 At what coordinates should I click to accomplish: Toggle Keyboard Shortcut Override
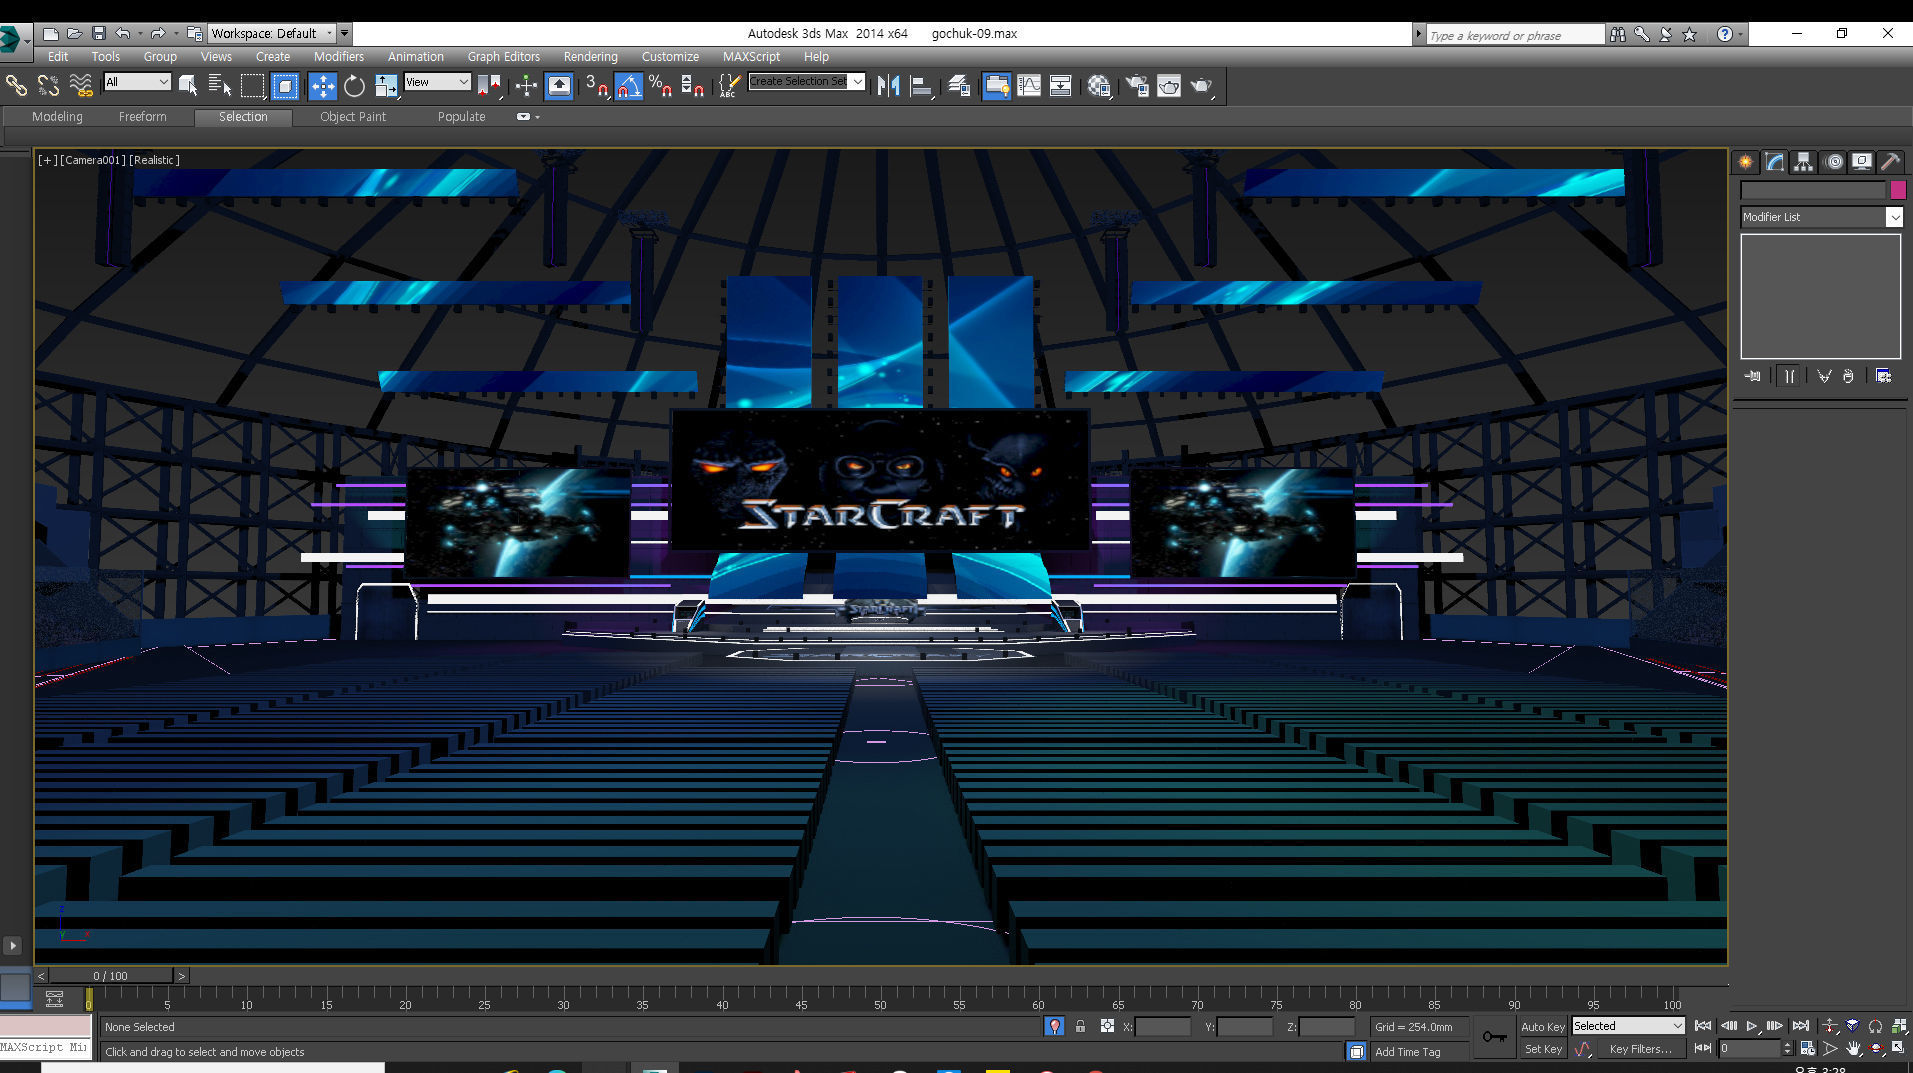pyautogui.click(x=559, y=86)
